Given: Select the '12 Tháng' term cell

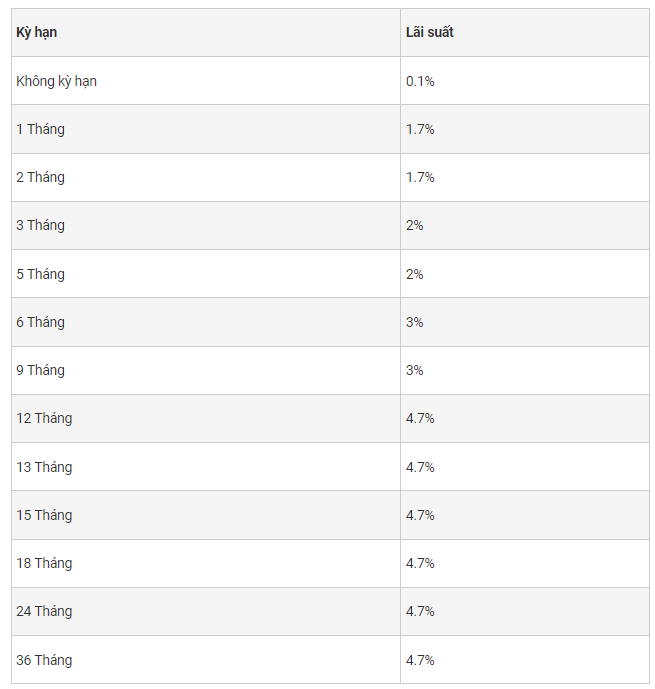Looking at the screenshot, I should pos(206,418).
